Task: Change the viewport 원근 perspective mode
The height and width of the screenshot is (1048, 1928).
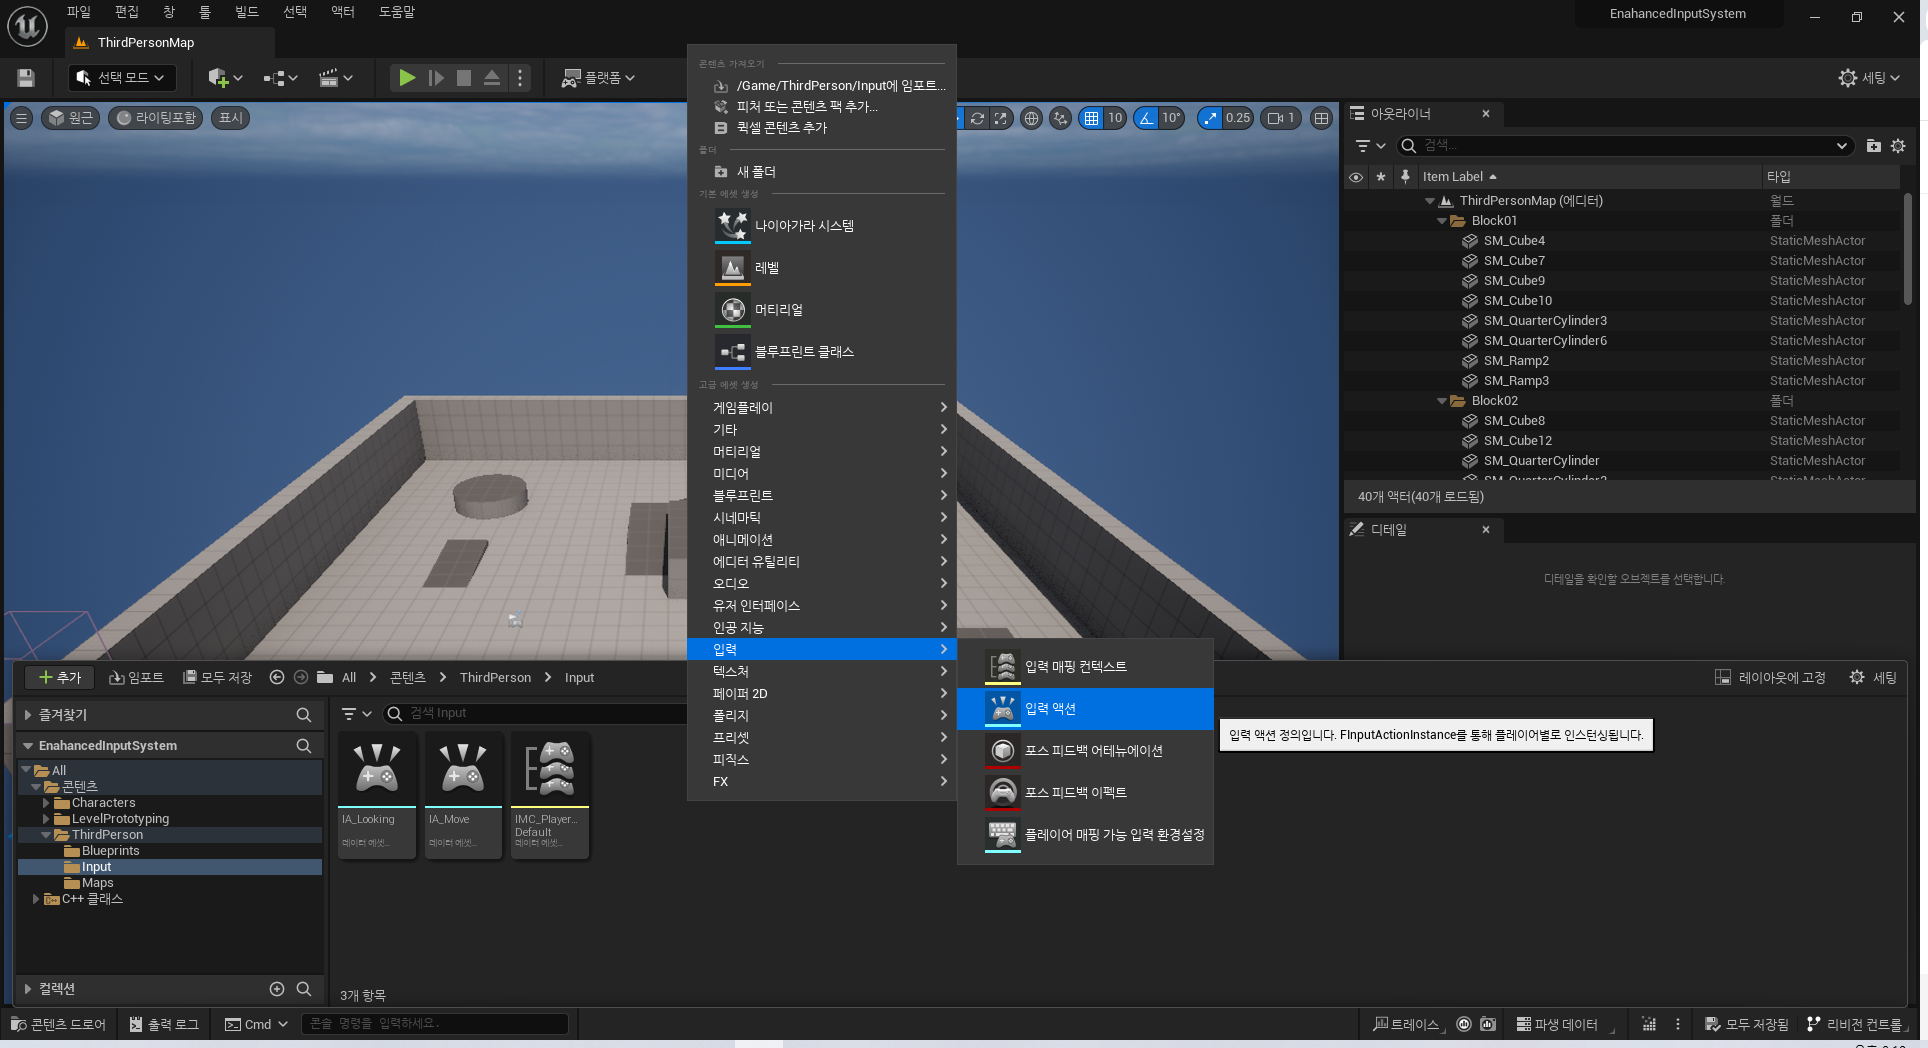Action: [x=70, y=118]
